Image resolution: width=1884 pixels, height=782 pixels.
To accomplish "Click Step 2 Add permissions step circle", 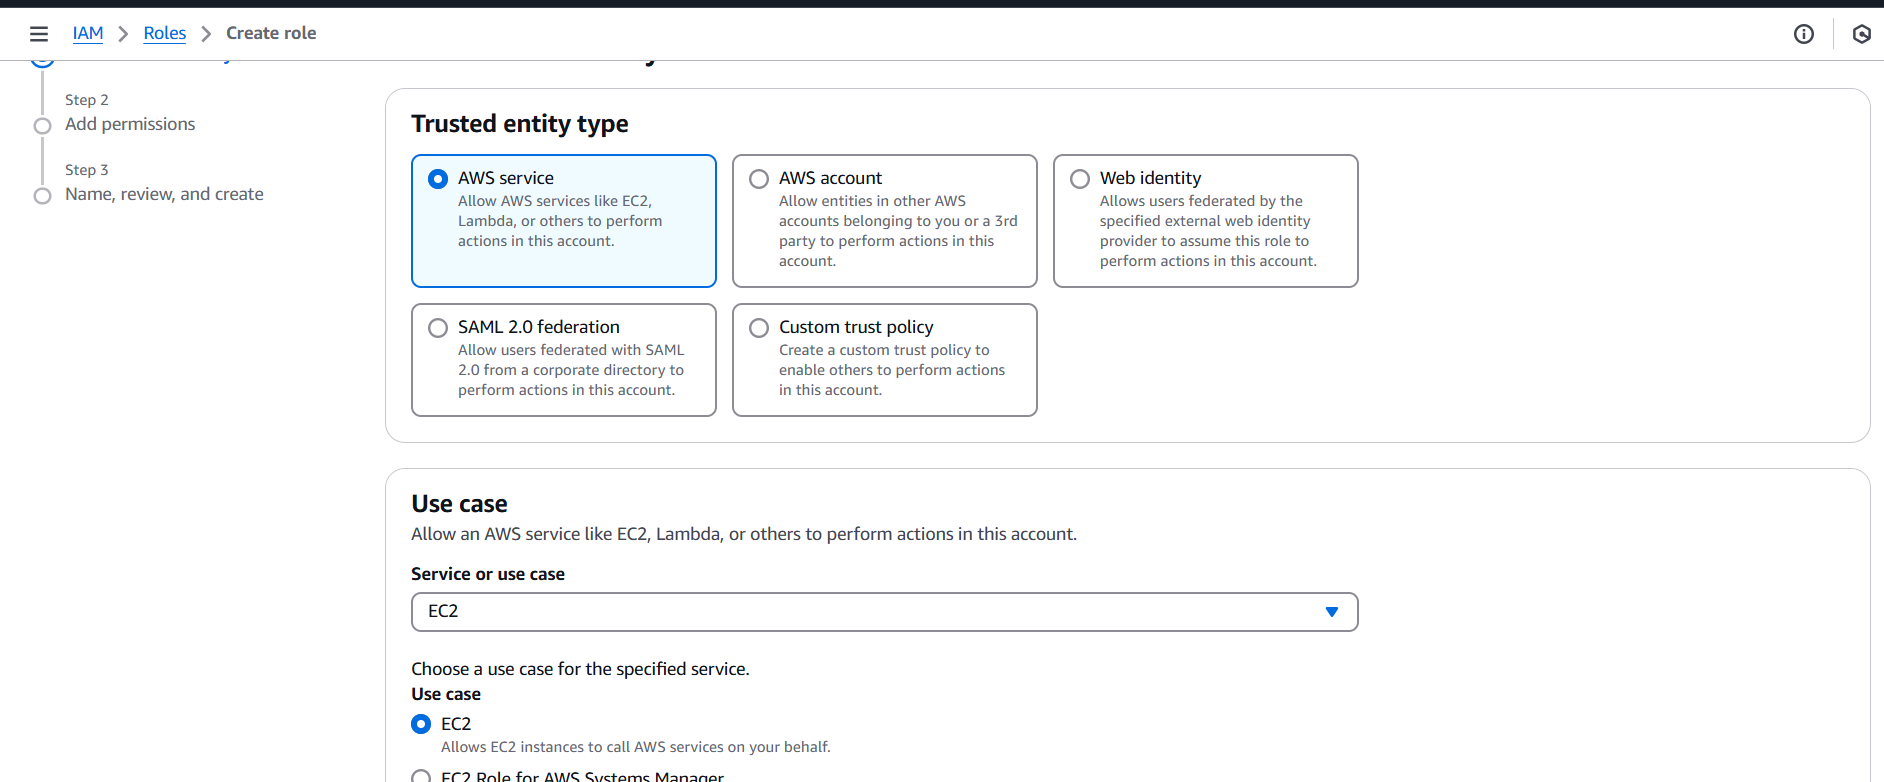I will [42, 126].
